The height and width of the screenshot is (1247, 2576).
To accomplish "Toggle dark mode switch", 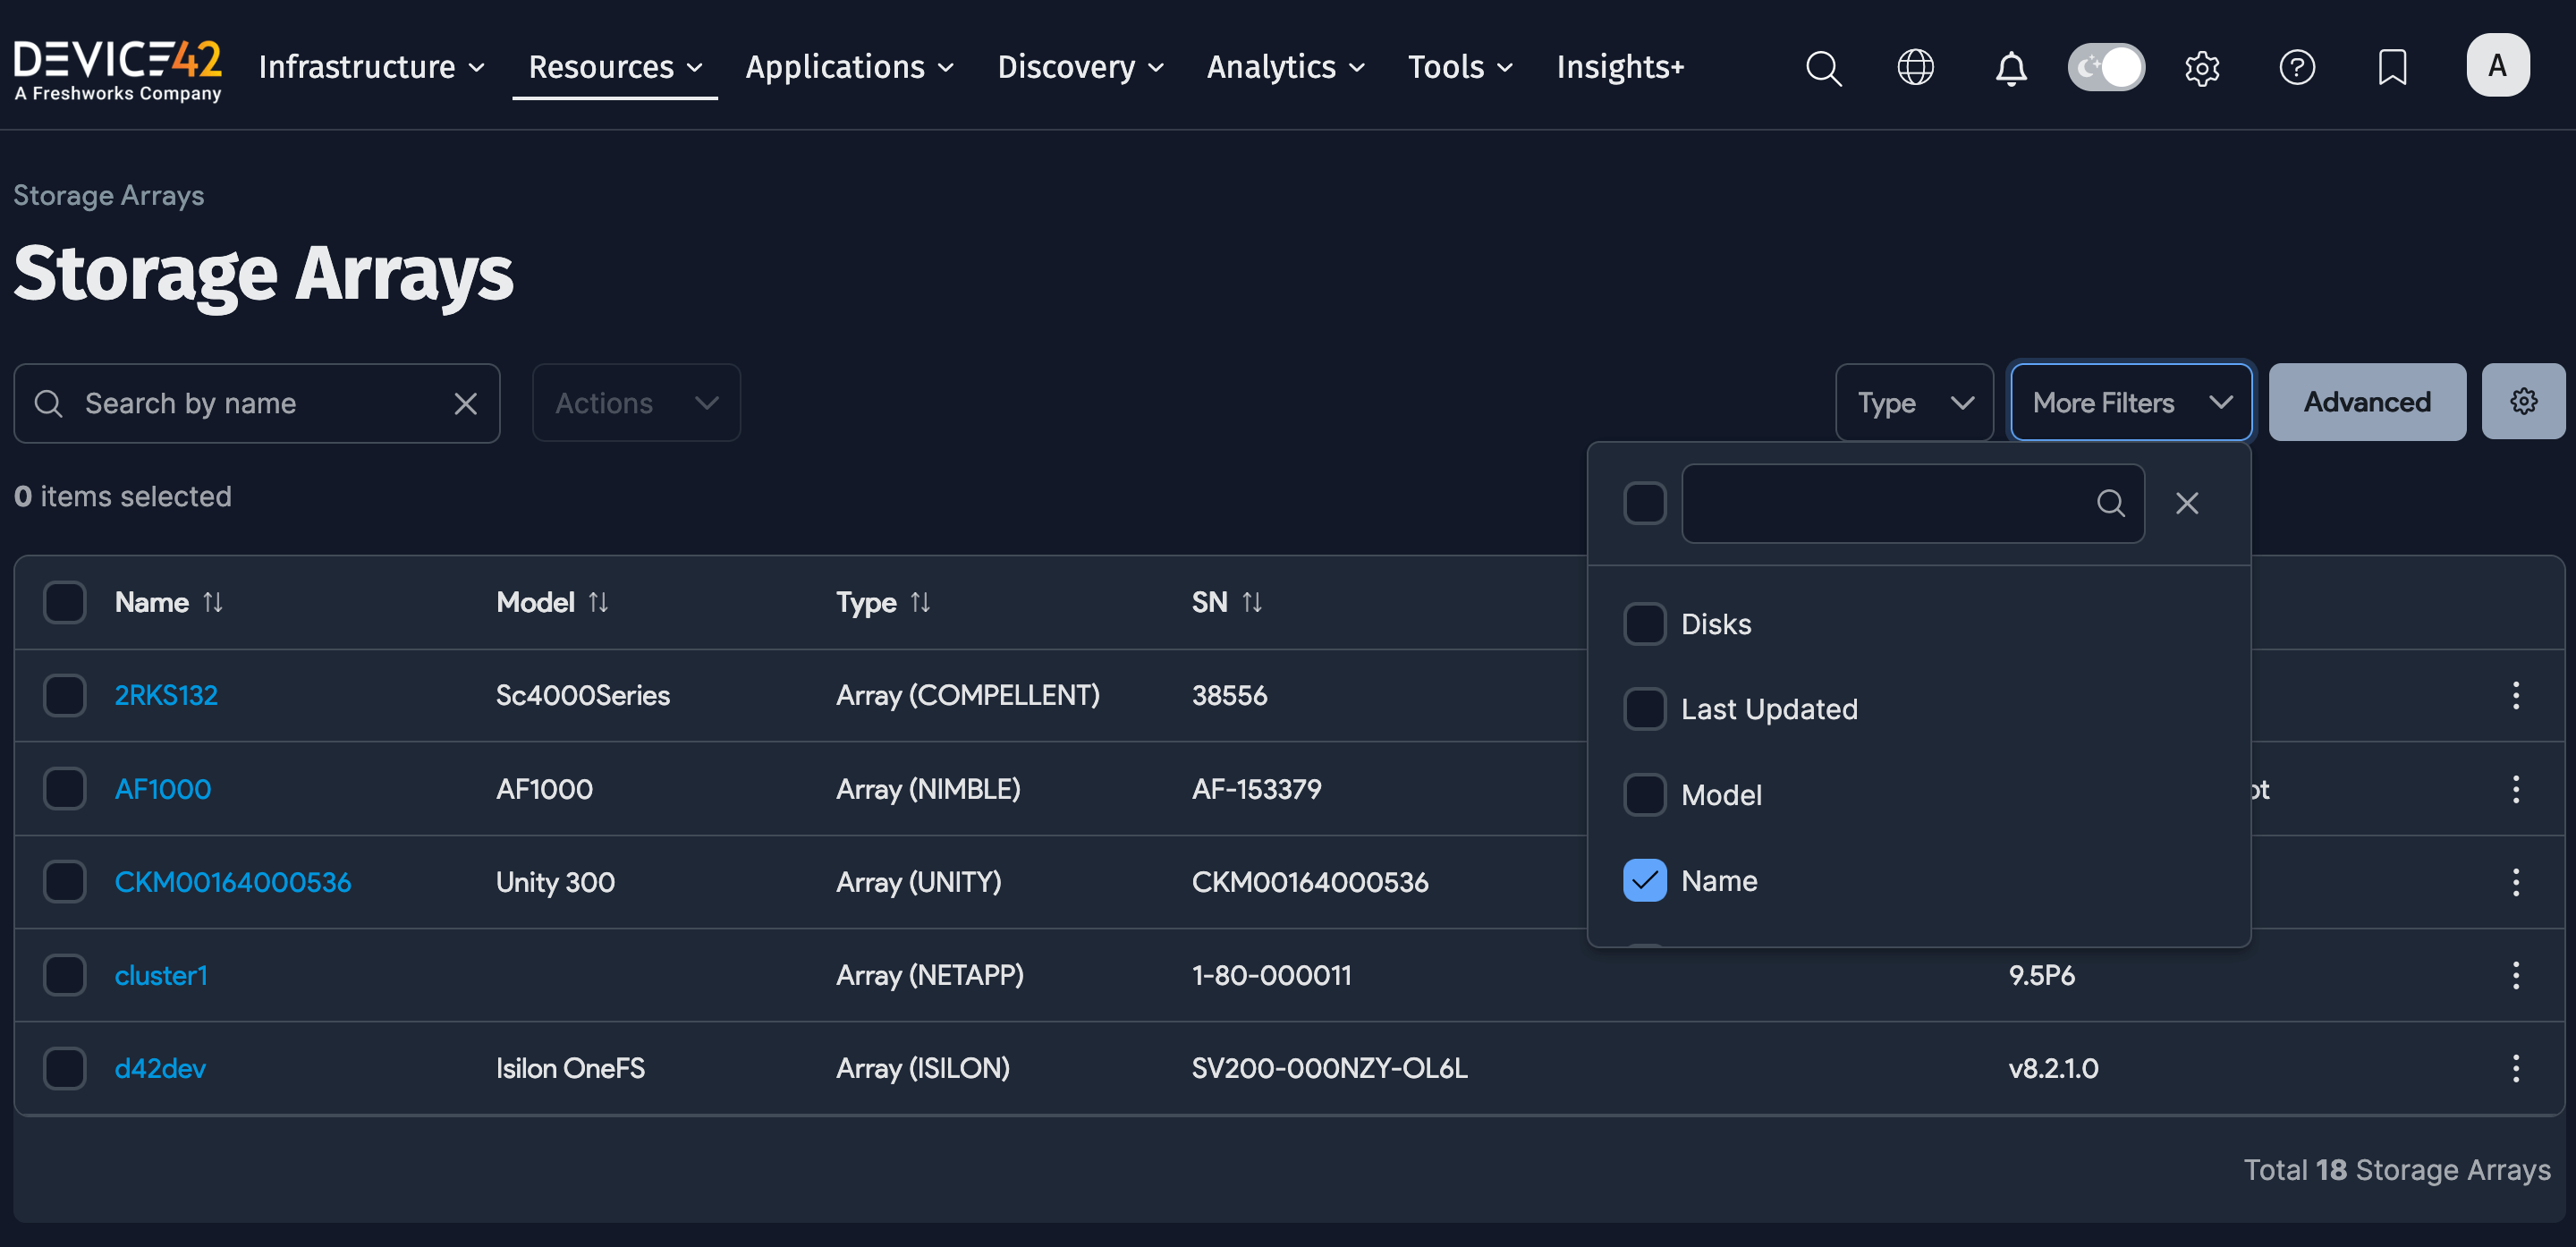I will [2106, 67].
